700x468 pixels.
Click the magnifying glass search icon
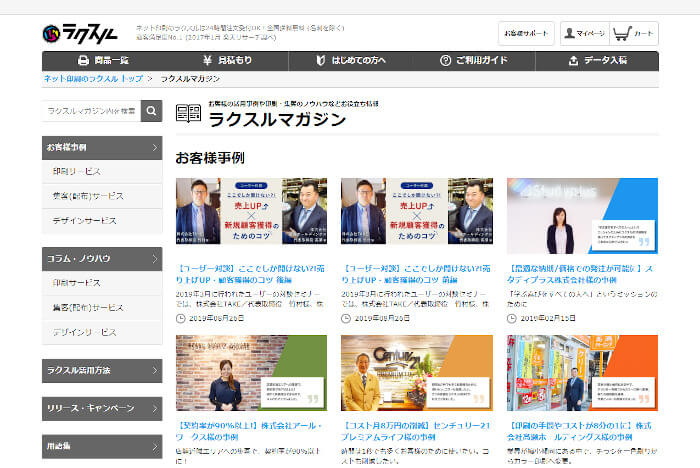(151, 111)
